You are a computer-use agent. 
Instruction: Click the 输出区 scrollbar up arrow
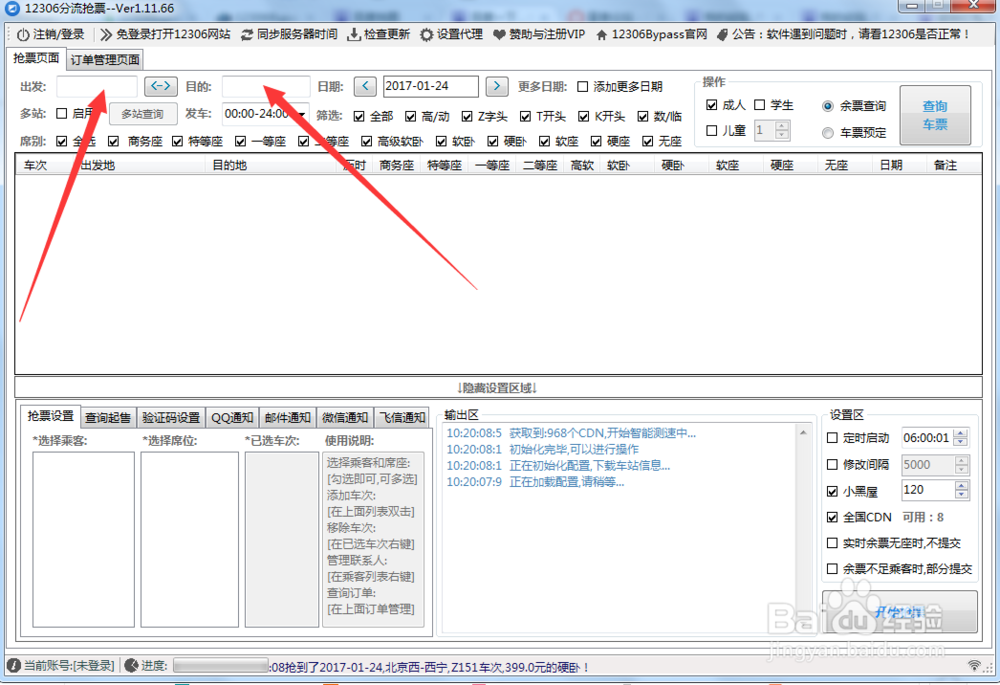[804, 432]
